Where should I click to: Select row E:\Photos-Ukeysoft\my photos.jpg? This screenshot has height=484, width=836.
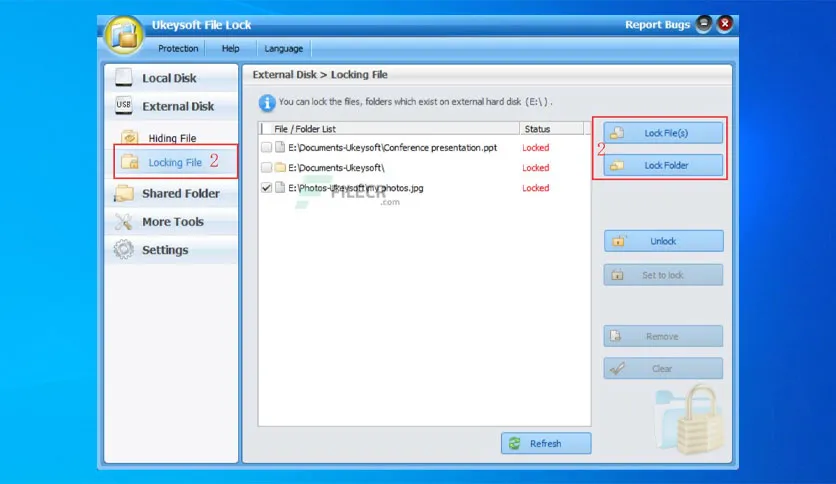tap(356, 188)
